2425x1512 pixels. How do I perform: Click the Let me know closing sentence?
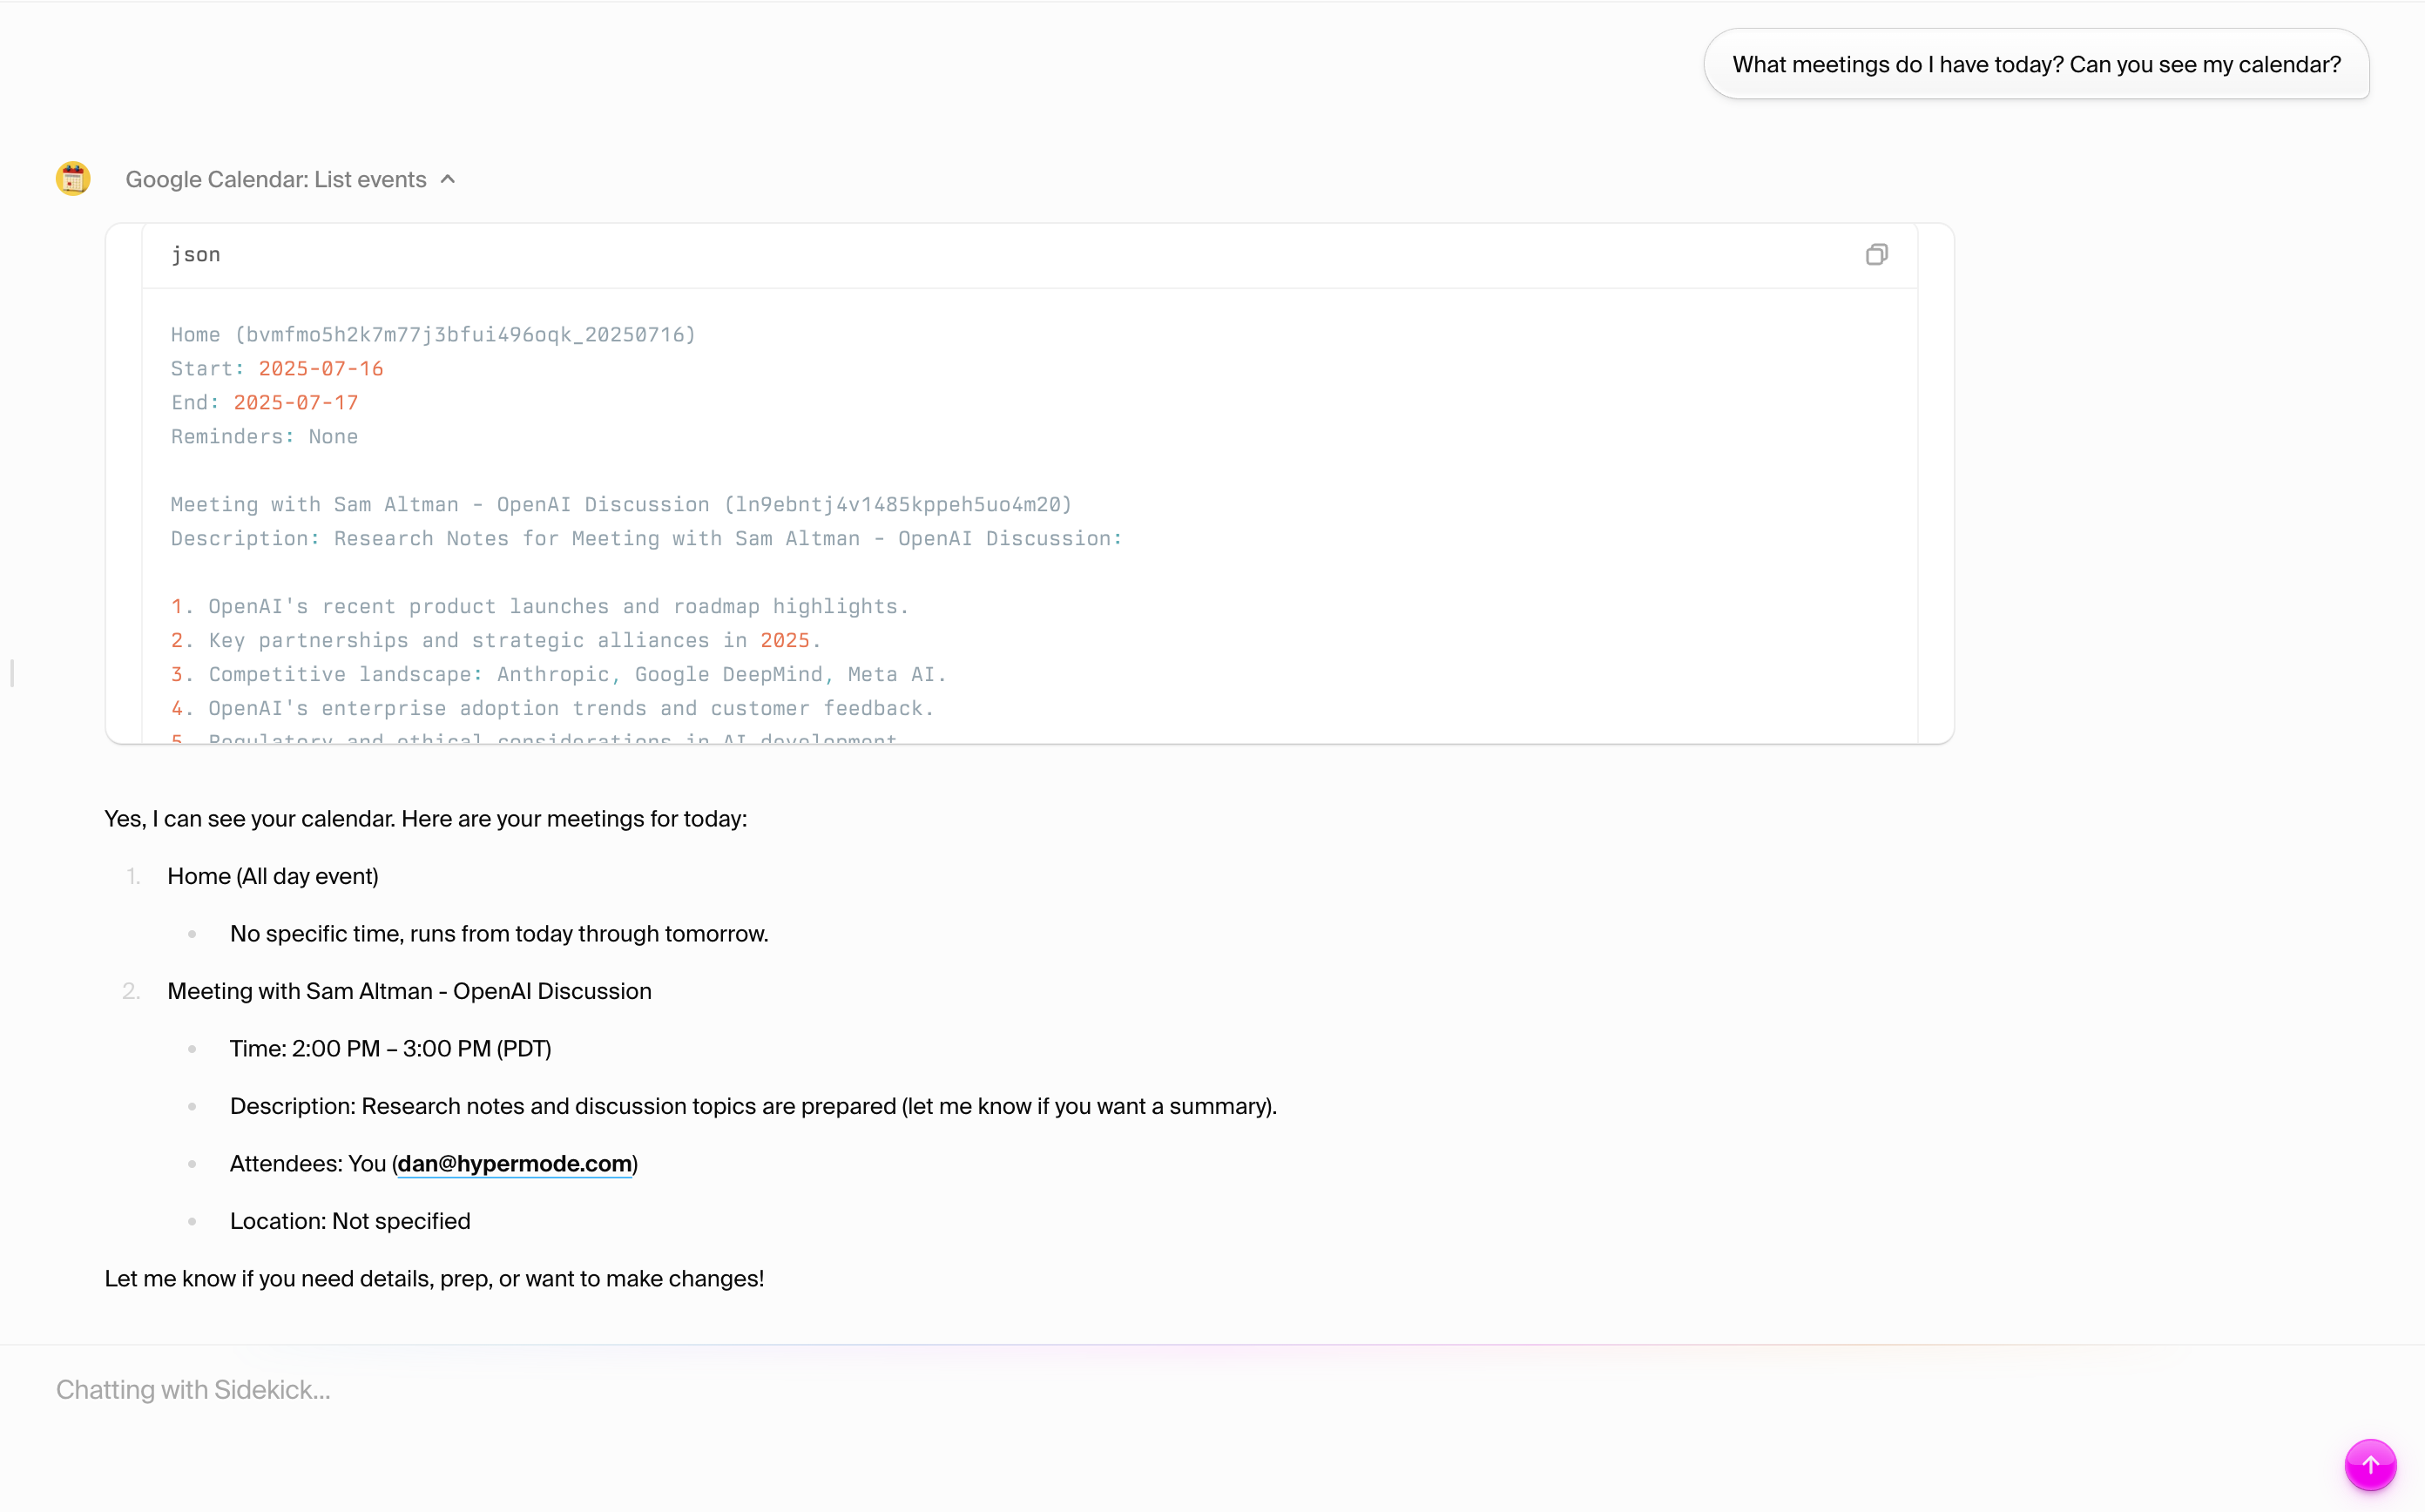pos(434,1278)
